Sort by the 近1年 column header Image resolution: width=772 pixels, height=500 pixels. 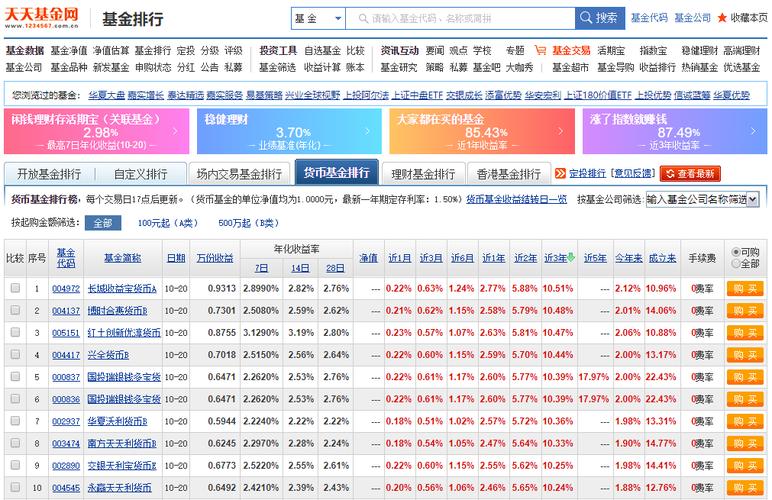pos(494,258)
